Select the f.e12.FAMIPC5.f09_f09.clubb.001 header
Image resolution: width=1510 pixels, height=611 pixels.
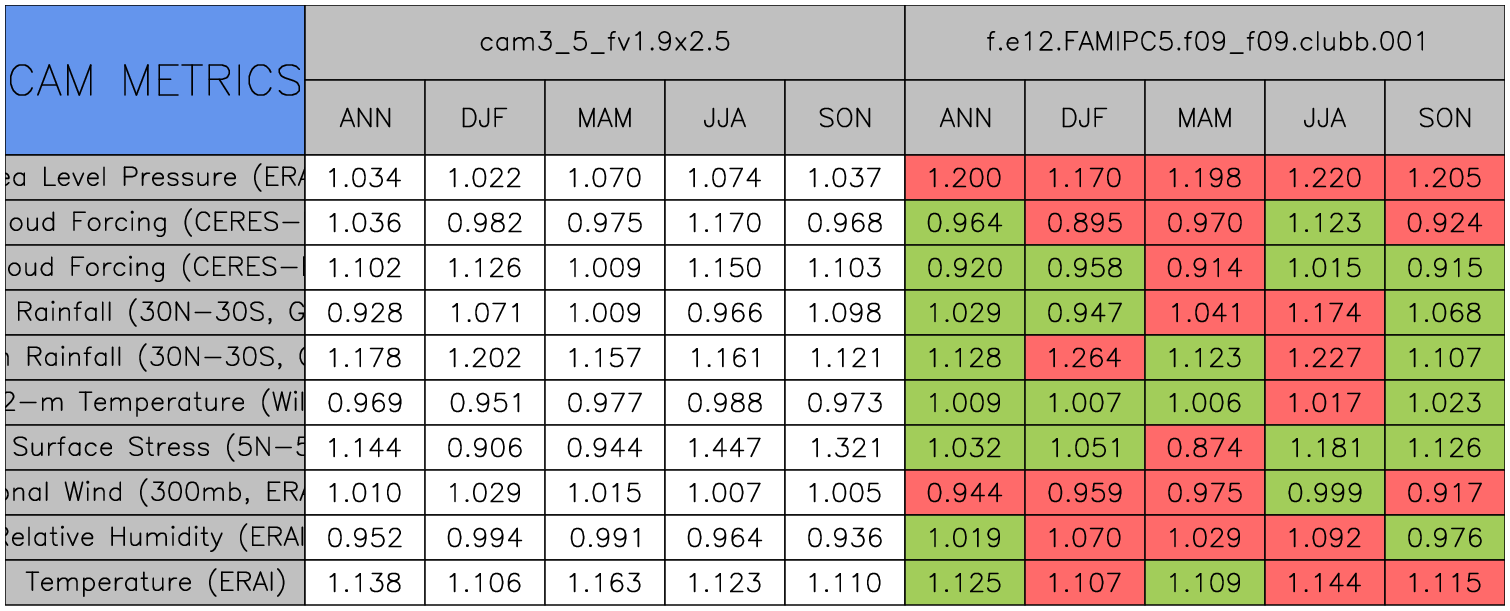pyautogui.click(x=1205, y=42)
